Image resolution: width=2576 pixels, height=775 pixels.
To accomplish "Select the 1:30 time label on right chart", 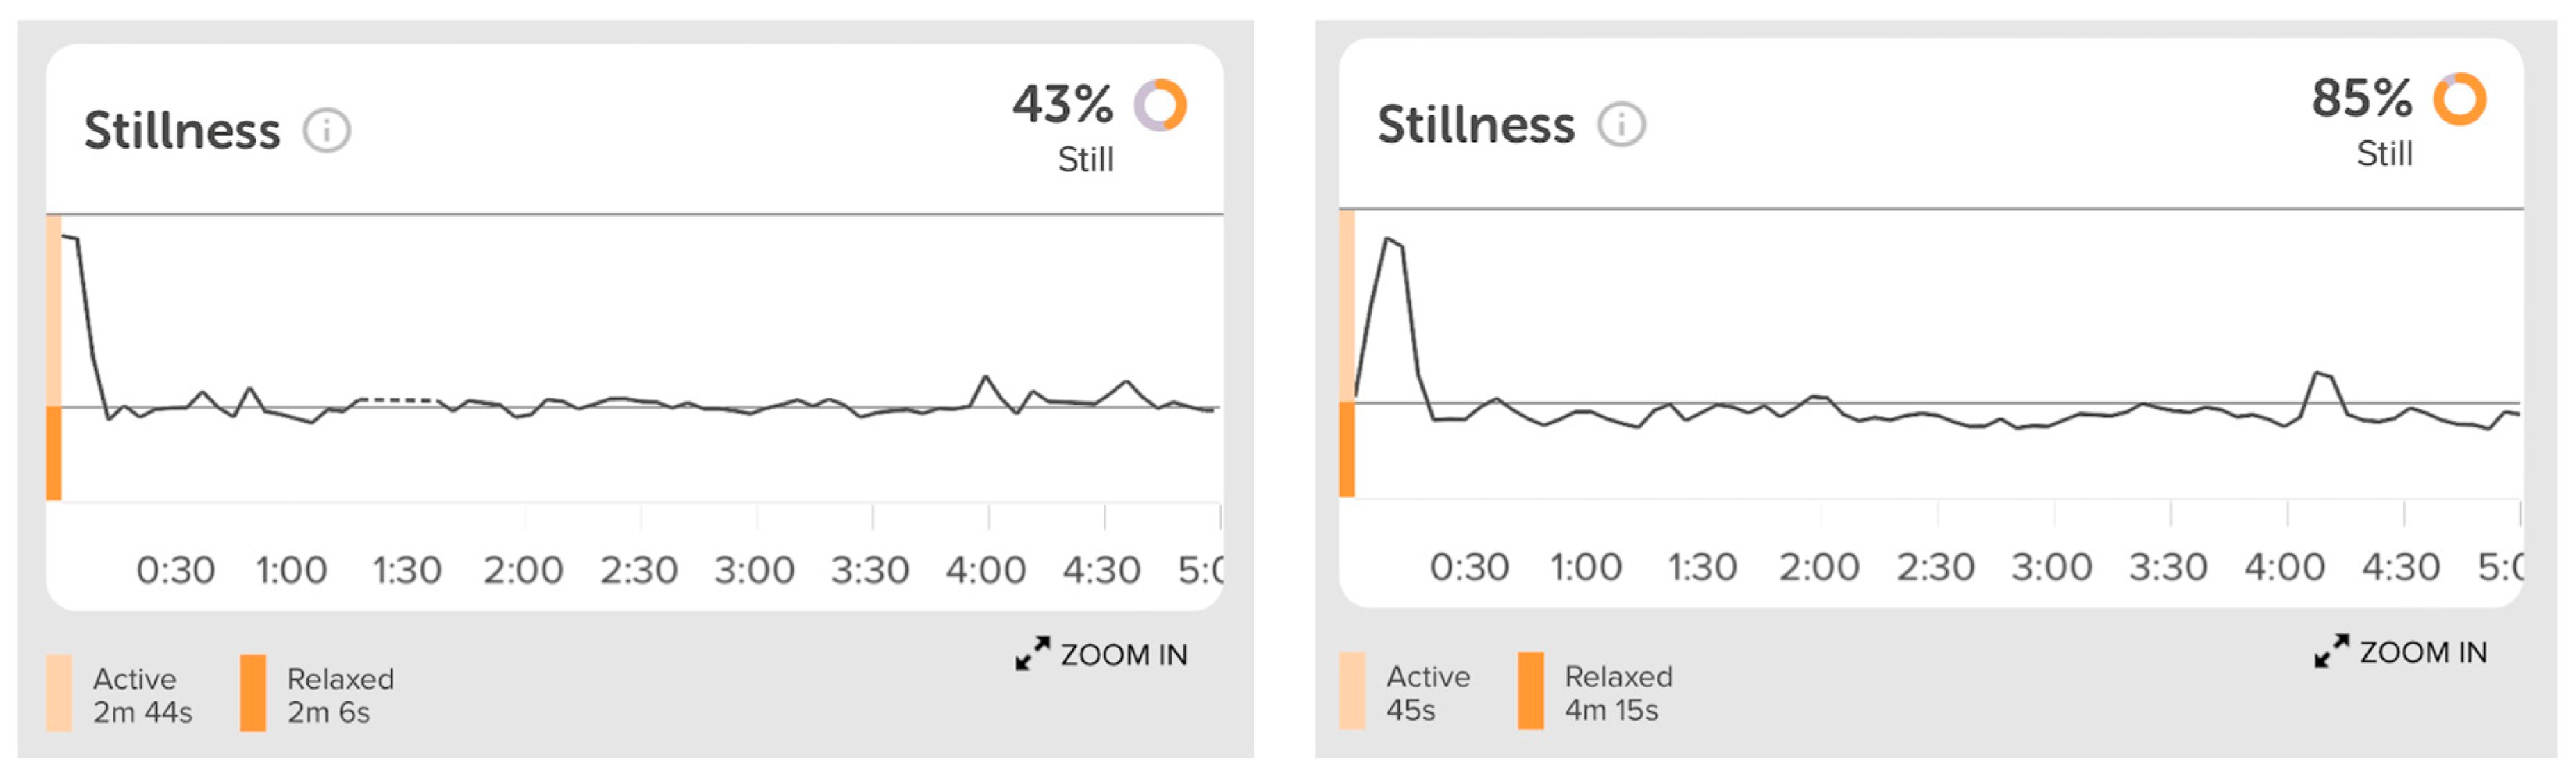I will (1702, 568).
